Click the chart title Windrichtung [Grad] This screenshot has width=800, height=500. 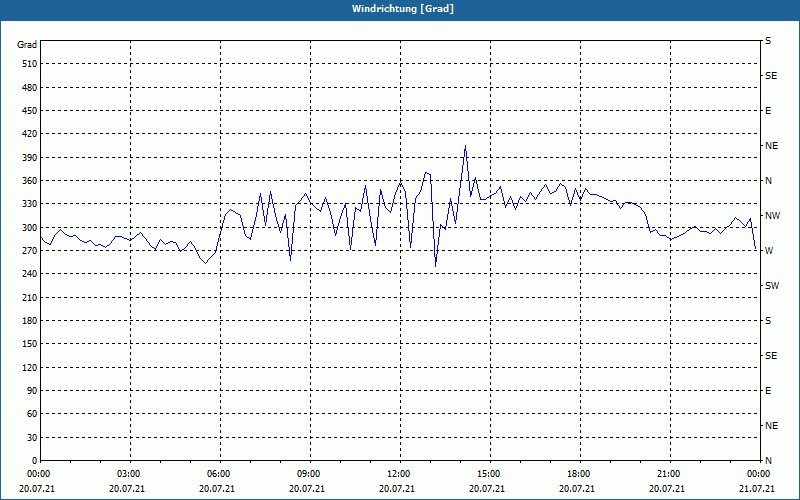[x=403, y=9]
